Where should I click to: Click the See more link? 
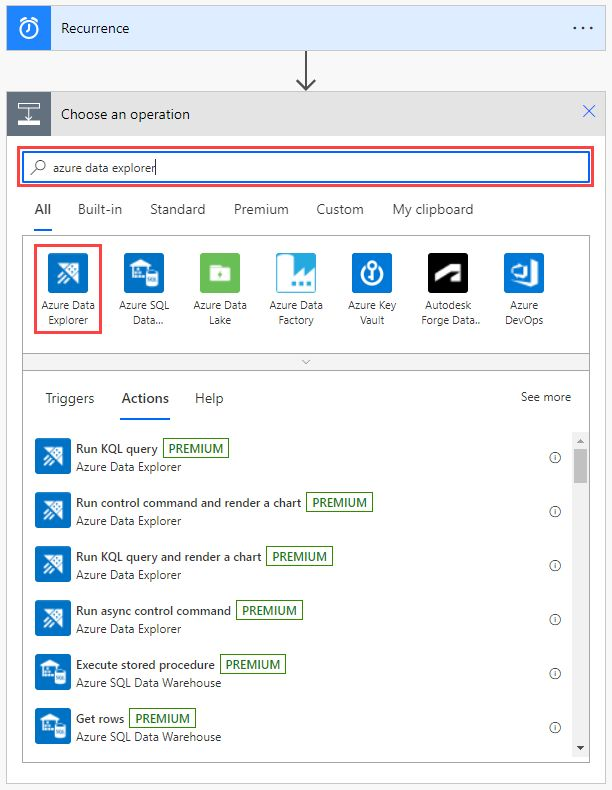pos(545,397)
